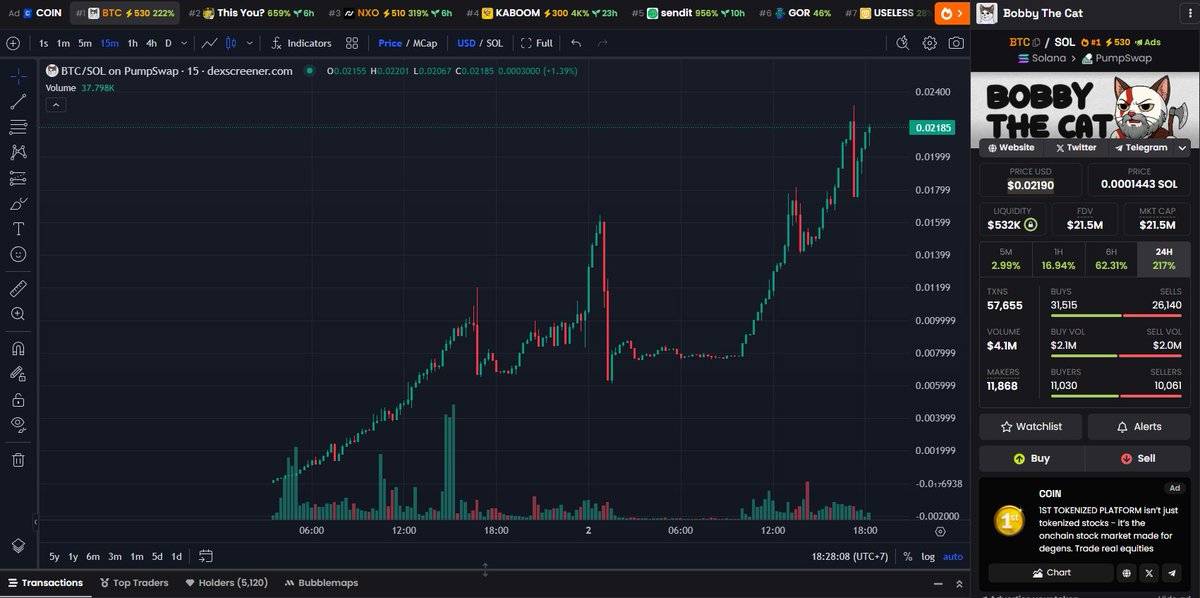Open the Fibonacci retracement tool group

[18, 127]
